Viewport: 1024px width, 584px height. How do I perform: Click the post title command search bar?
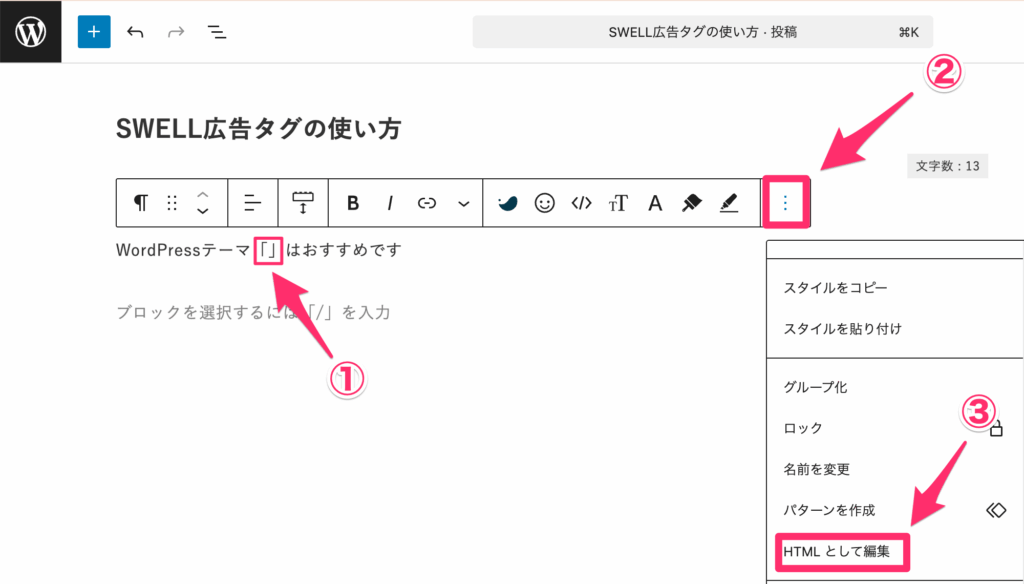coord(702,32)
